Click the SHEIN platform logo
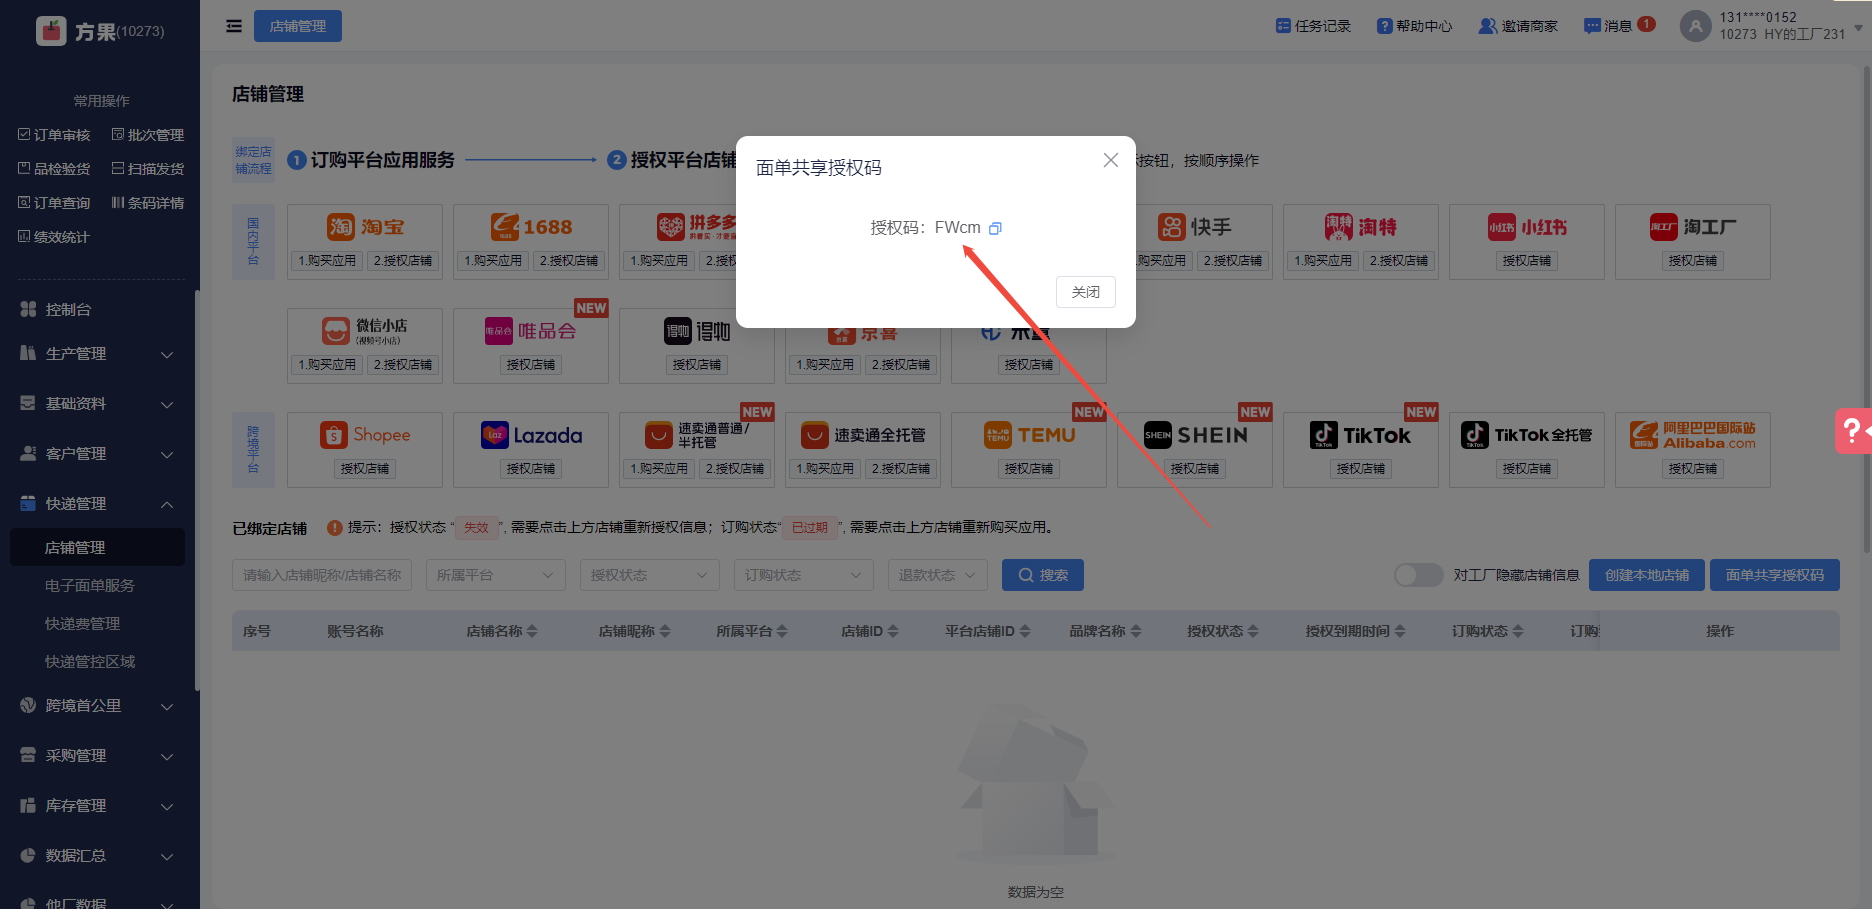 tap(1195, 435)
